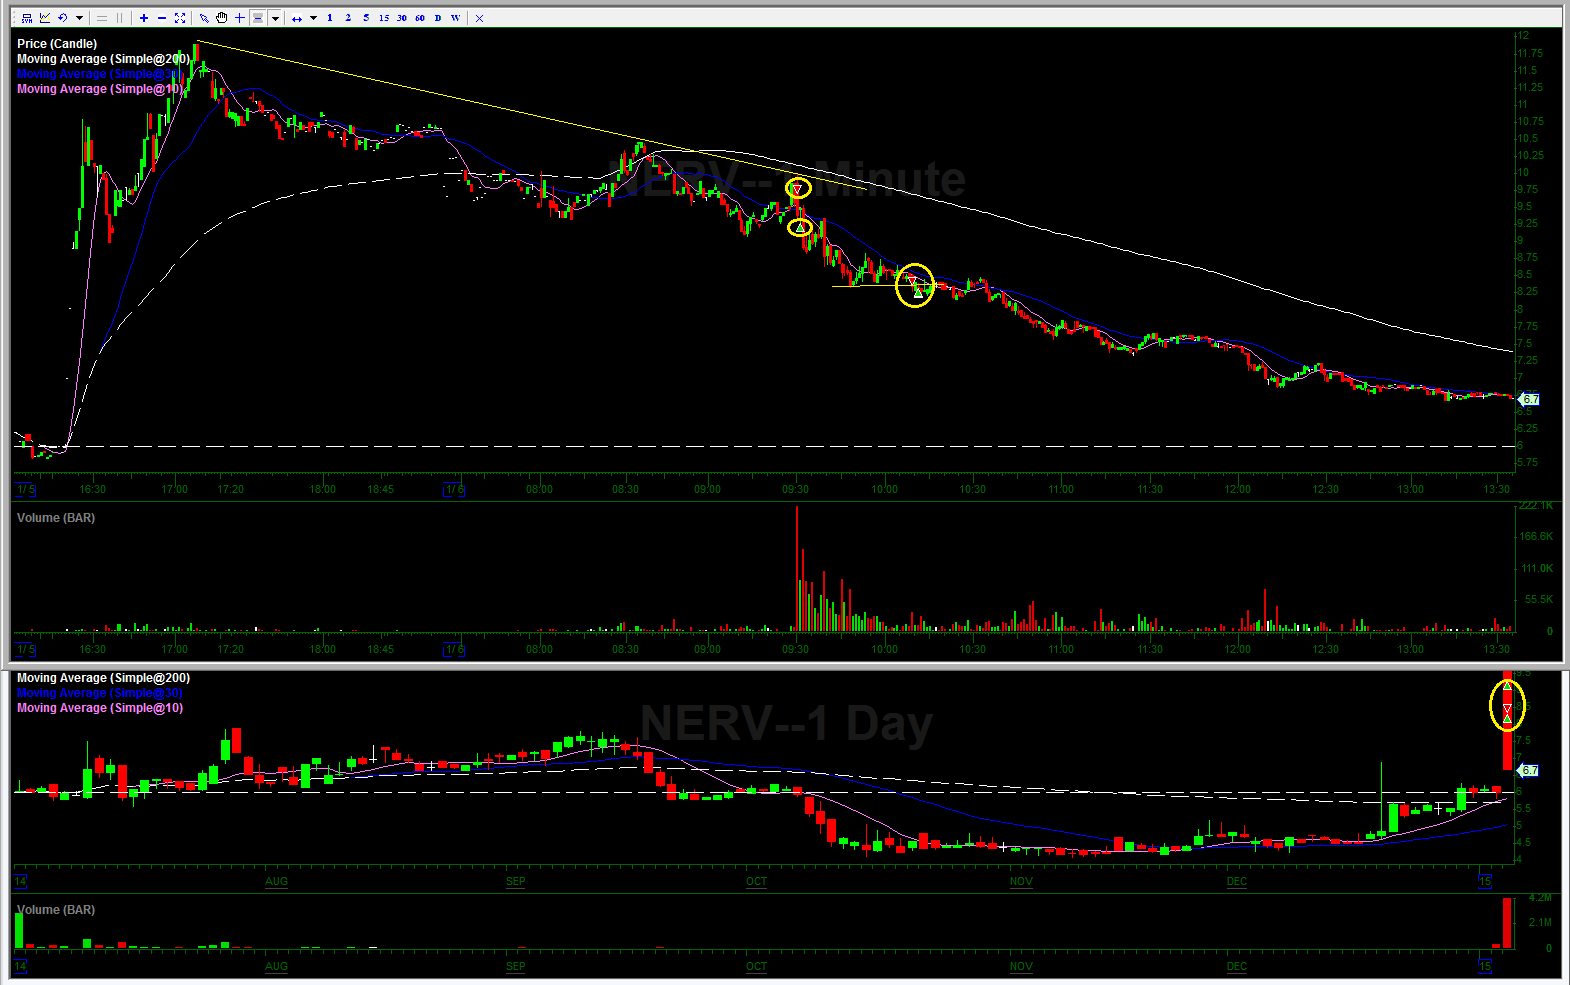Click the '55.5K' value on the intraday volume axis
This screenshot has width=1570, height=985.
tap(1539, 600)
